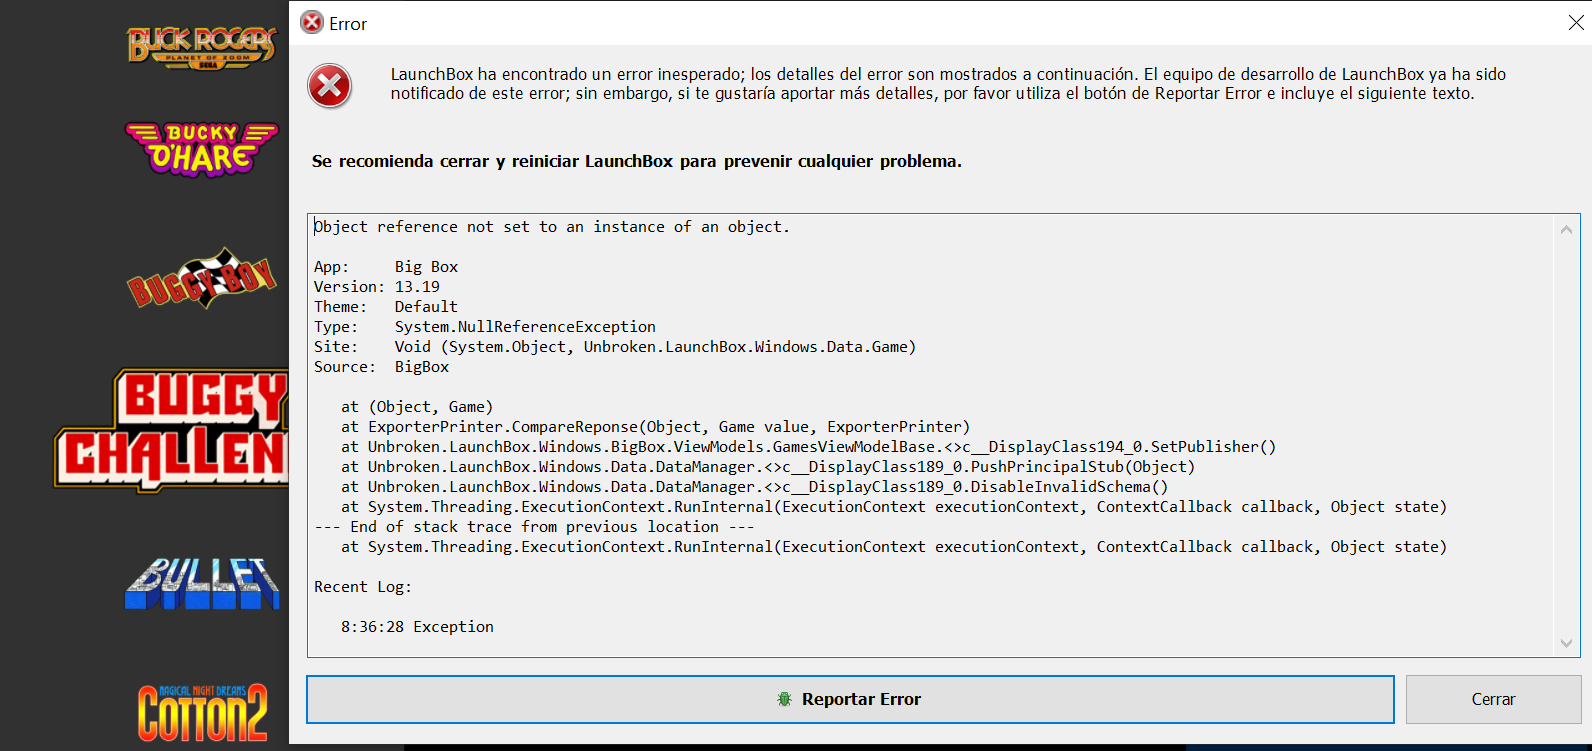Select the Buggy Challenge game logo in Big Box
This screenshot has width=1592, height=751.
click(172, 430)
